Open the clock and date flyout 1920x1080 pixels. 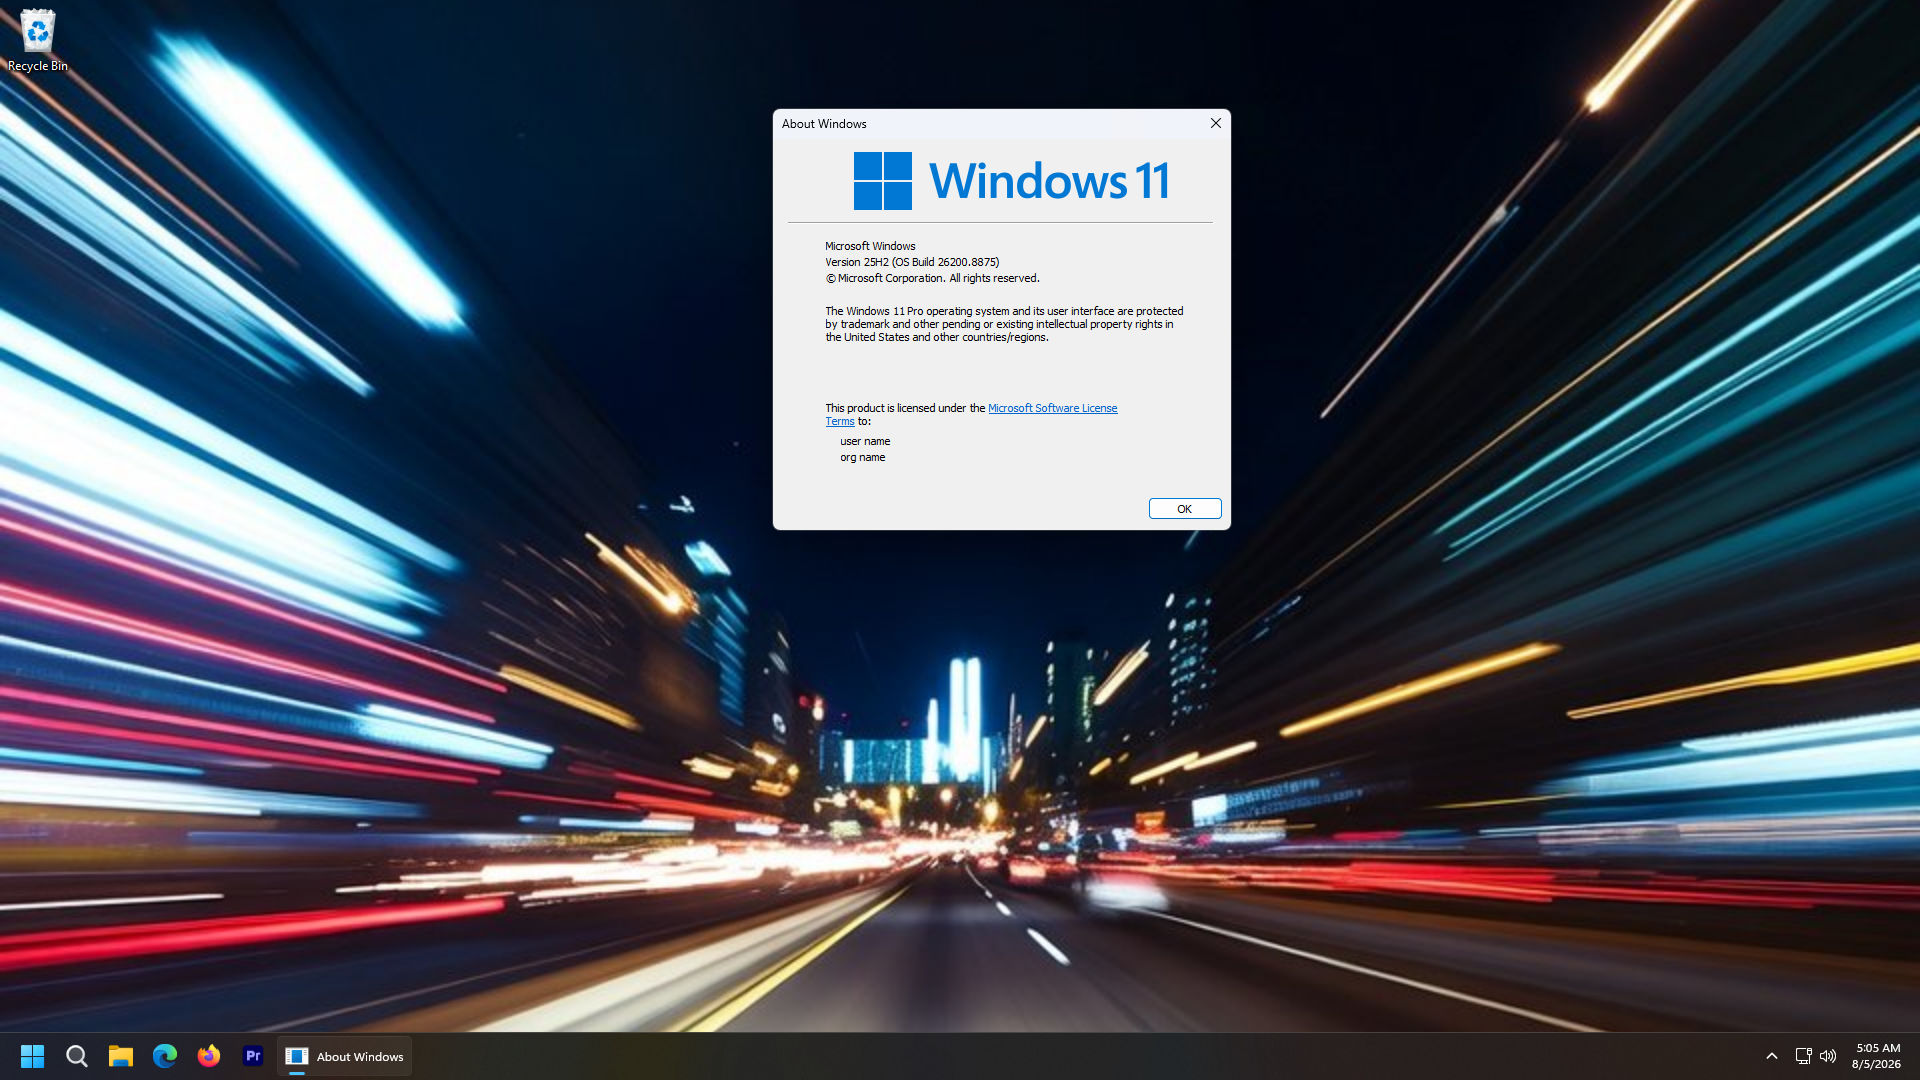[1877, 1056]
